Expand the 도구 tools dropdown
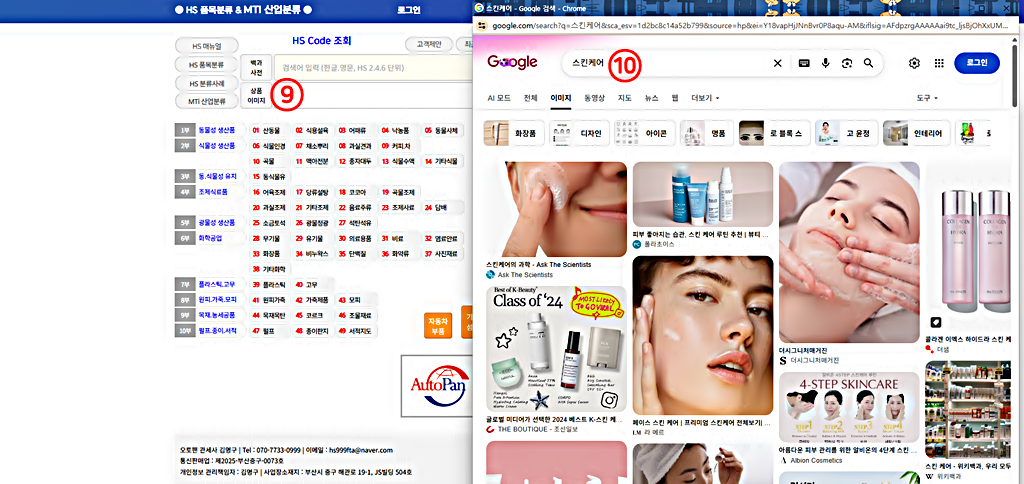Image resolution: width=1024 pixels, height=484 pixels. 927,98
